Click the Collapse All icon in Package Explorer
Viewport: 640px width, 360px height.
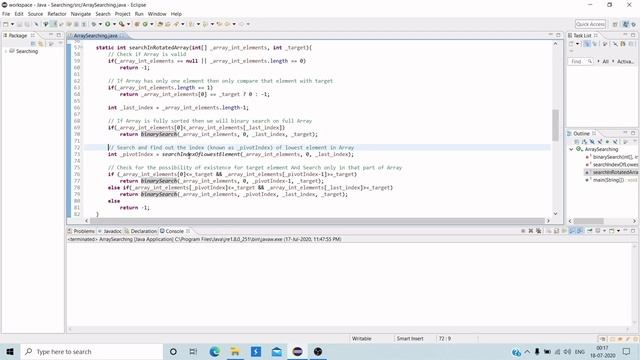pos(33,43)
